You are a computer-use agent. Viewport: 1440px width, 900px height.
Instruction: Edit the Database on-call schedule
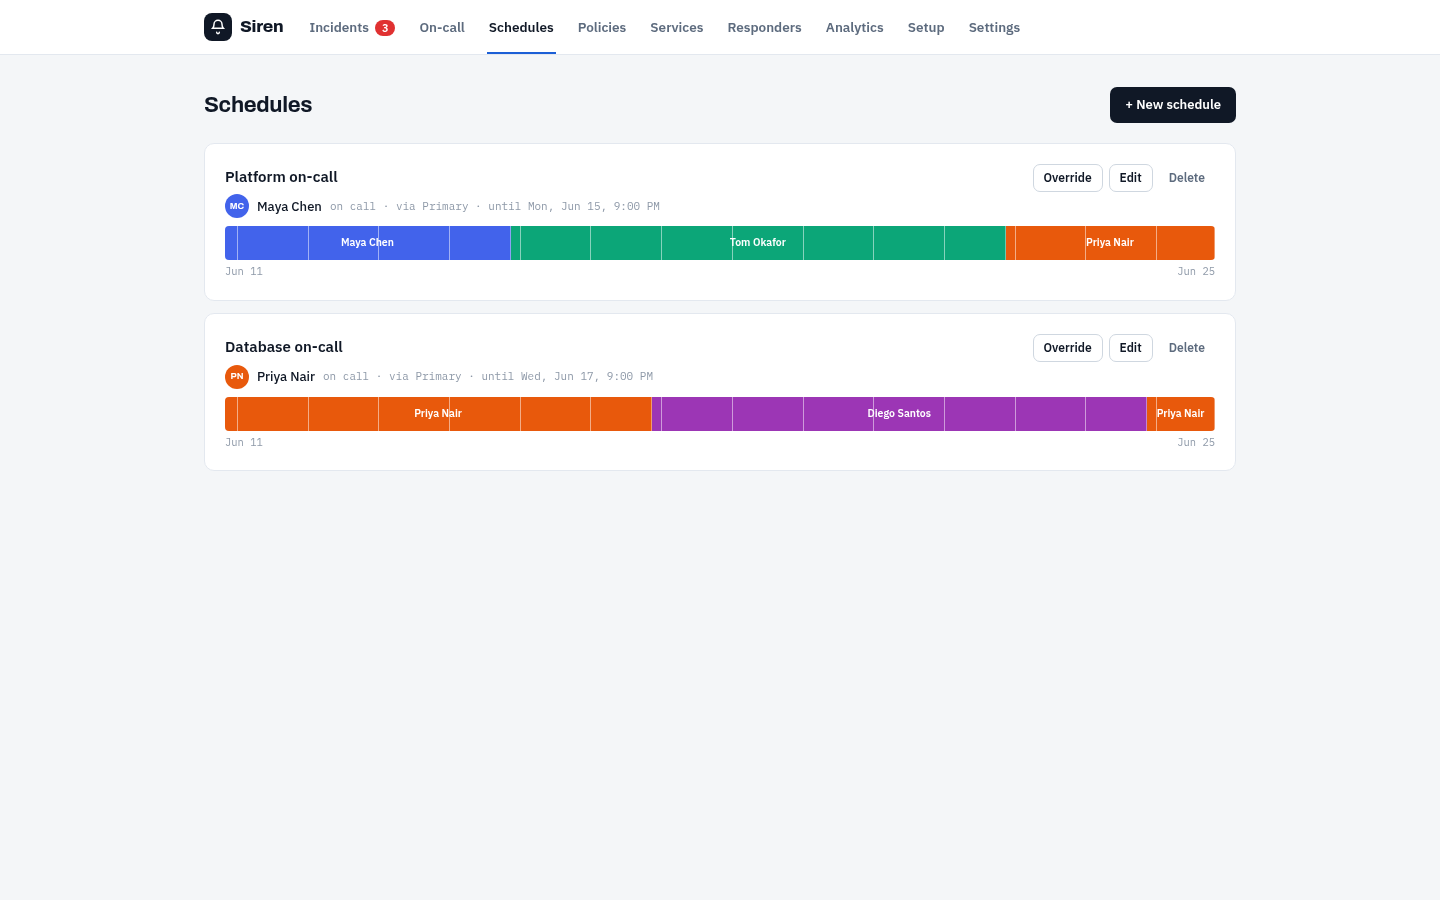coord(1131,348)
